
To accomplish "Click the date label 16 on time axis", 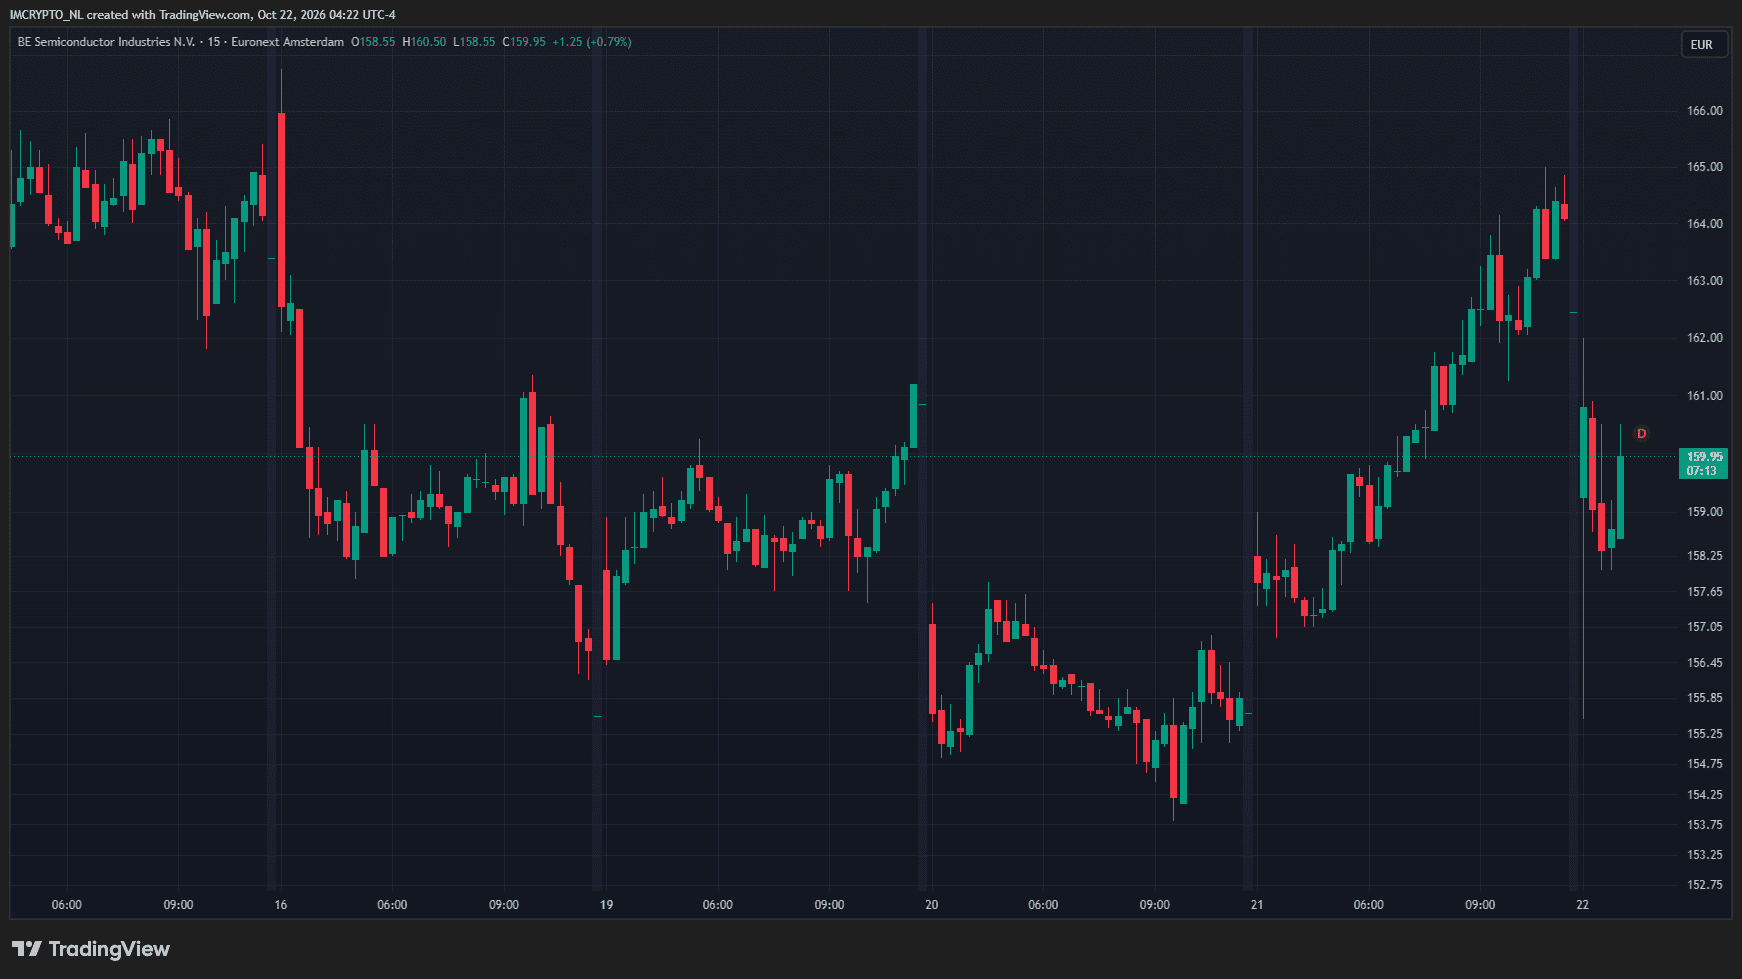I will (281, 905).
